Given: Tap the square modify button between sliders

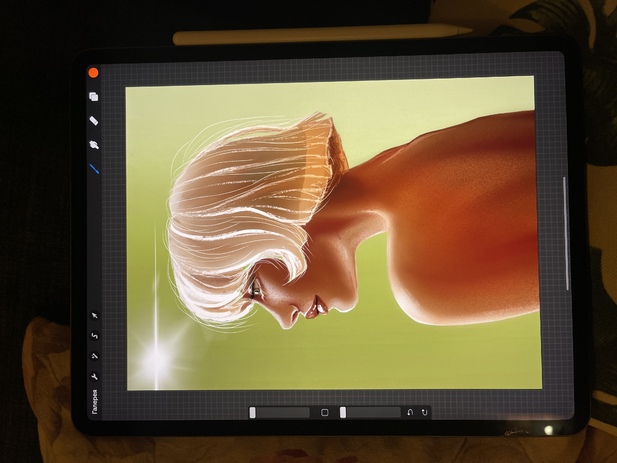Looking at the screenshot, I should (x=325, y=412).
